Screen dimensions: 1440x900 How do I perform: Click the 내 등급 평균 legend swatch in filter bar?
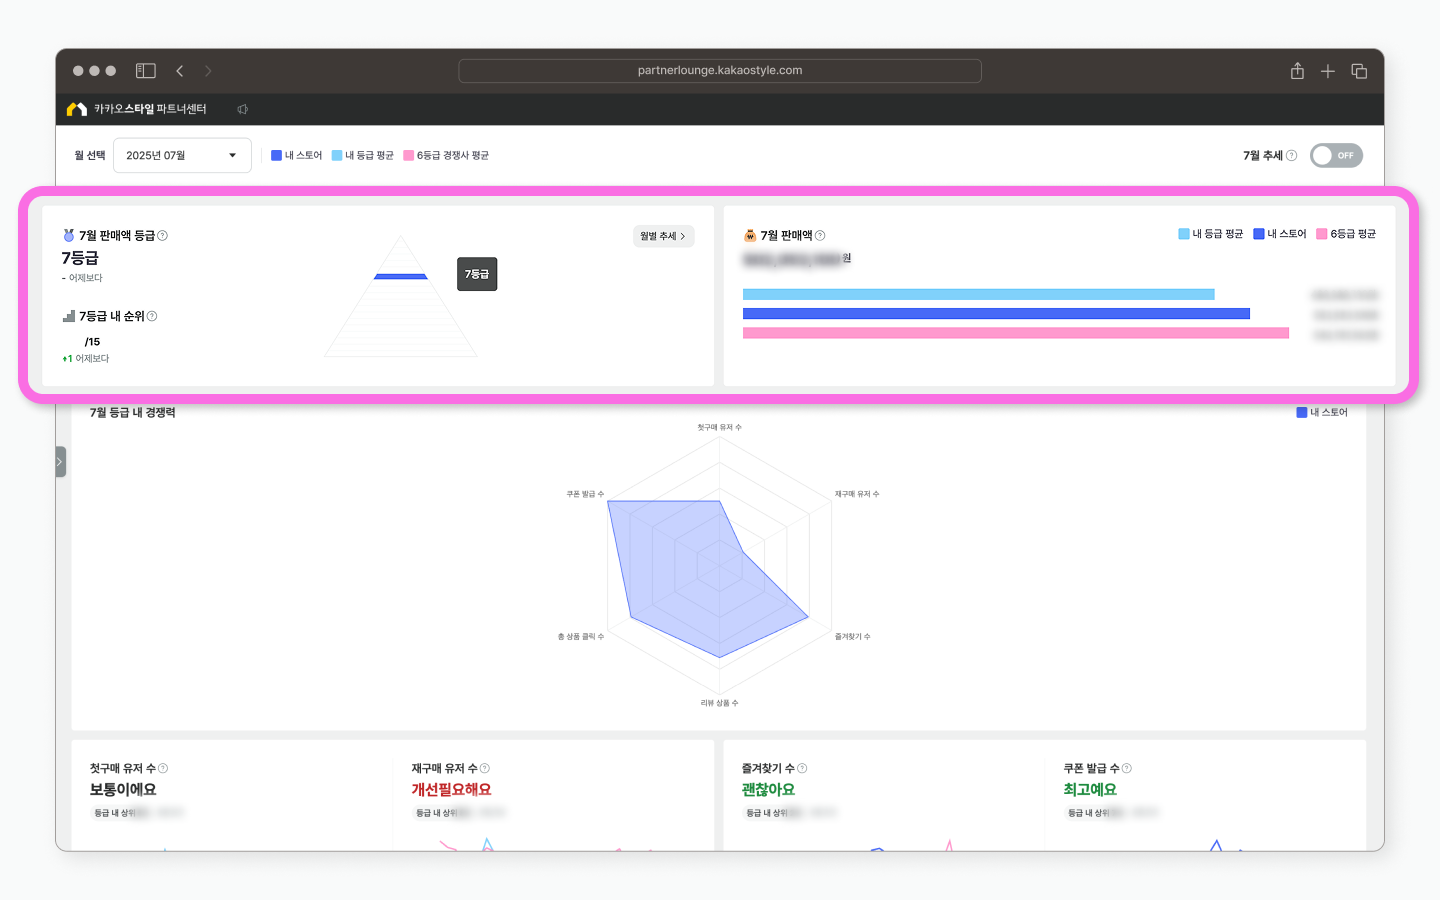[x=337, y=155]
